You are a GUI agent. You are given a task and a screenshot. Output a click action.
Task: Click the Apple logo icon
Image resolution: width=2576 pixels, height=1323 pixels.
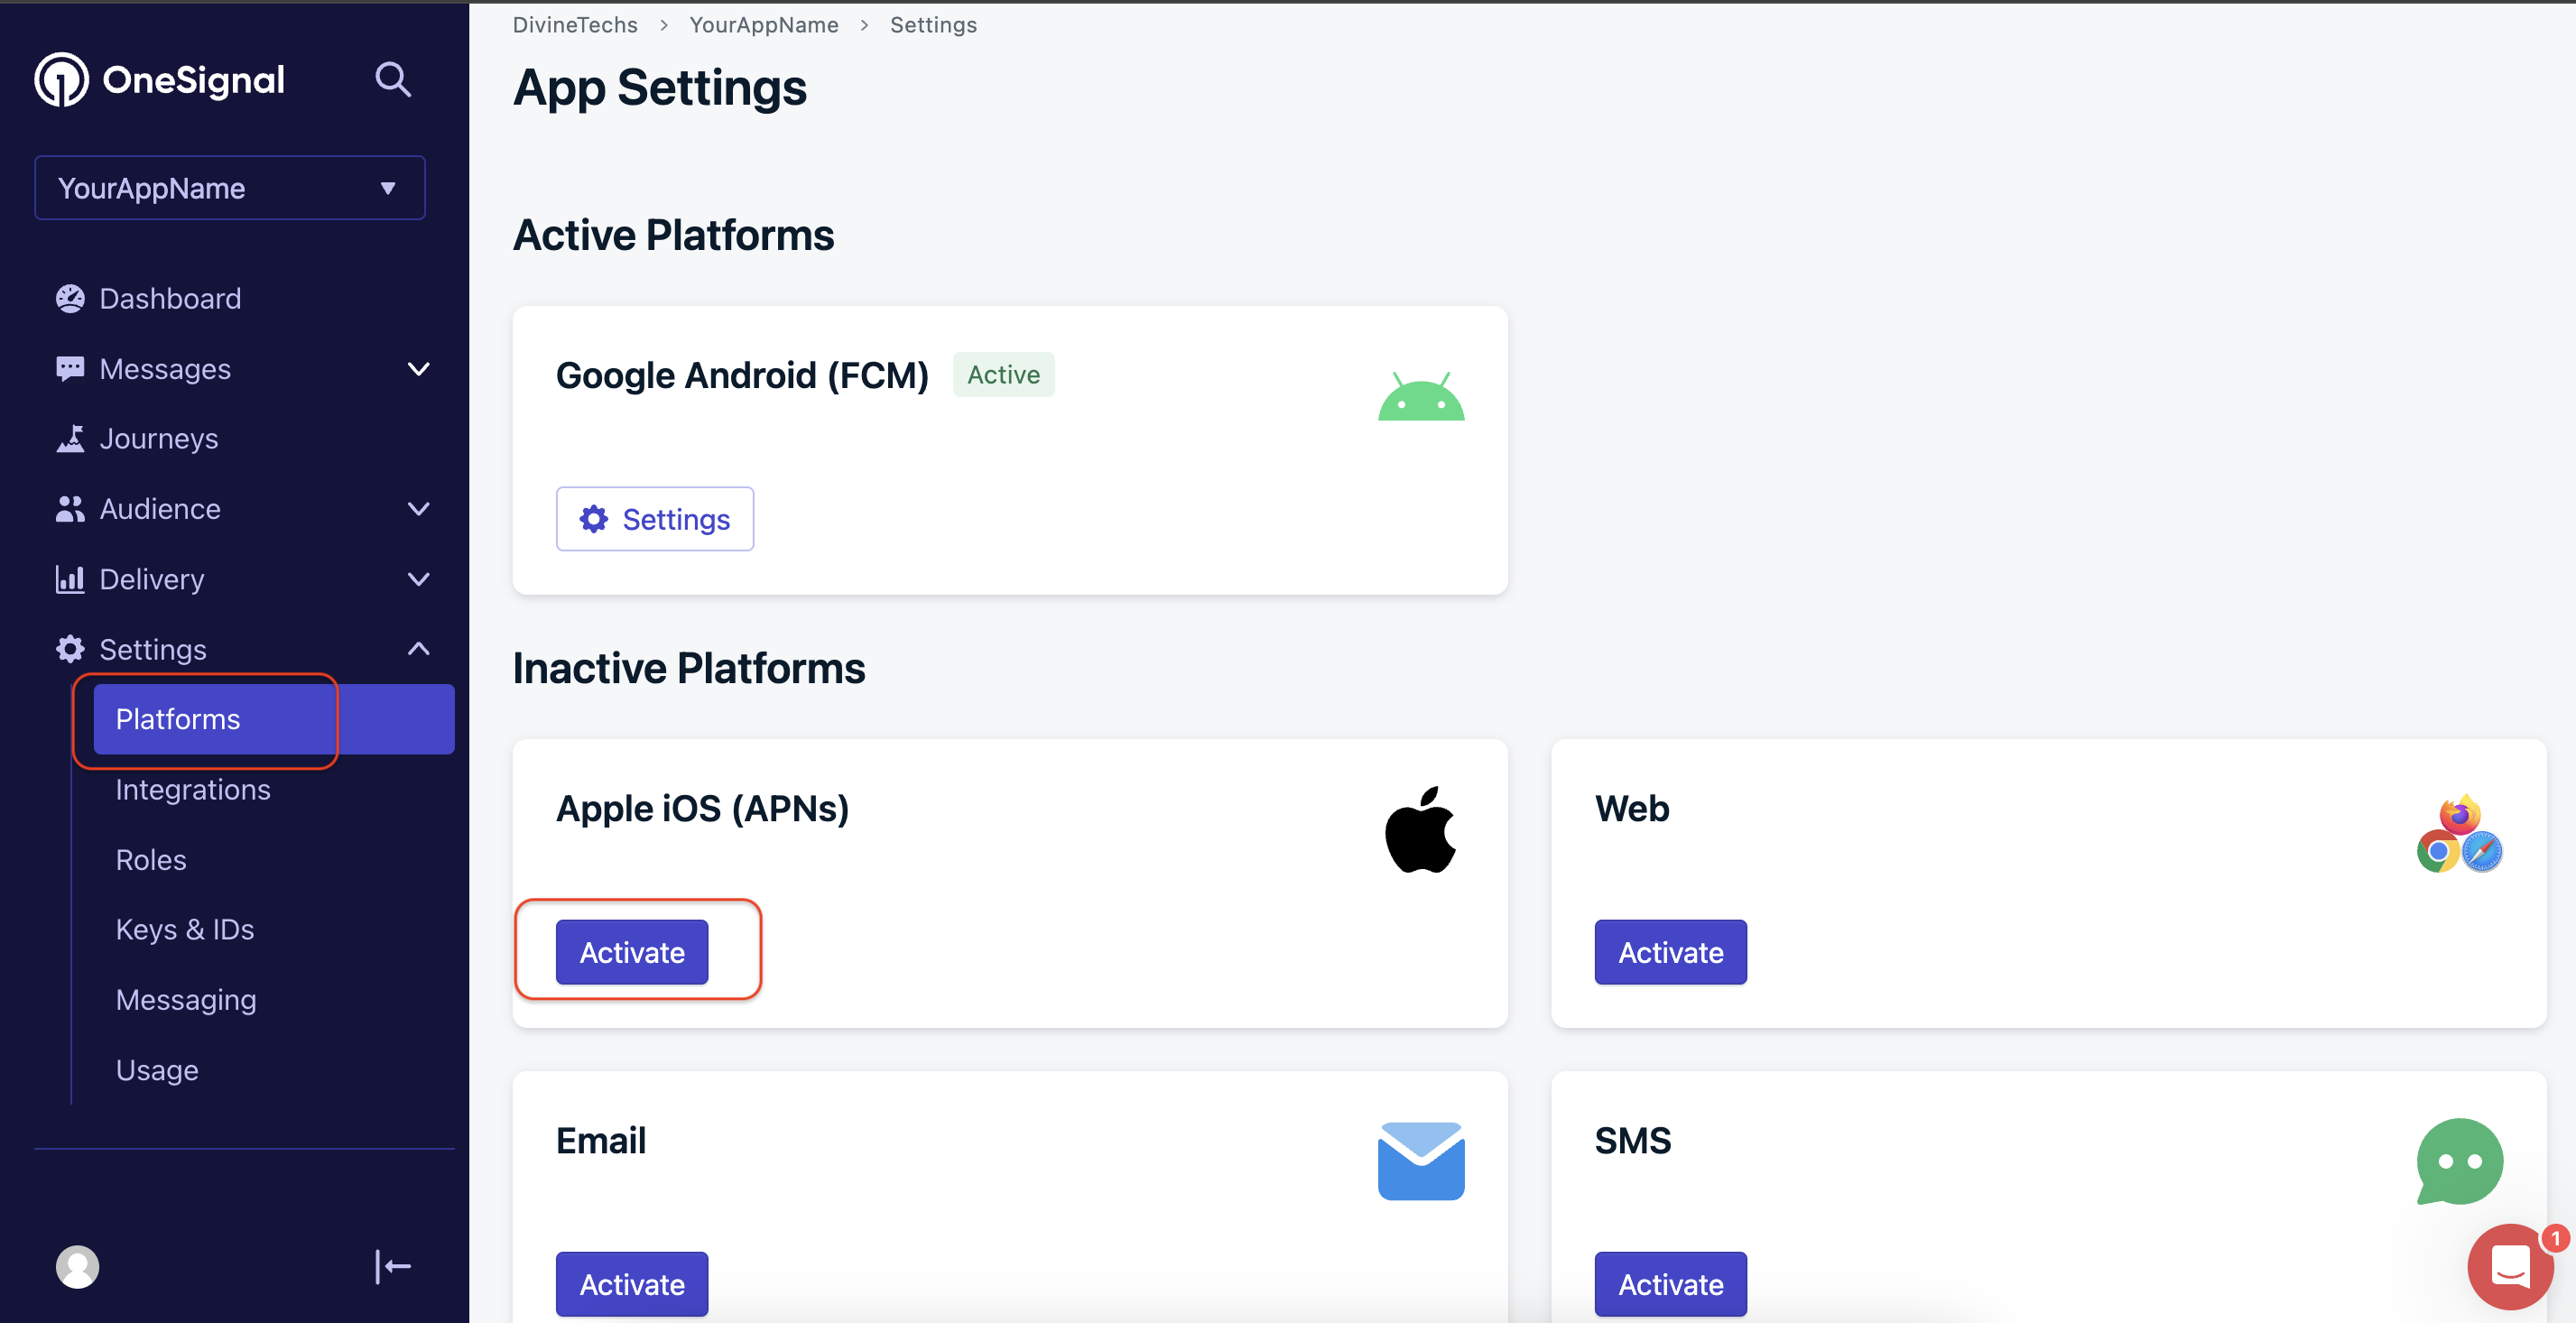(x=1420, y=830)
